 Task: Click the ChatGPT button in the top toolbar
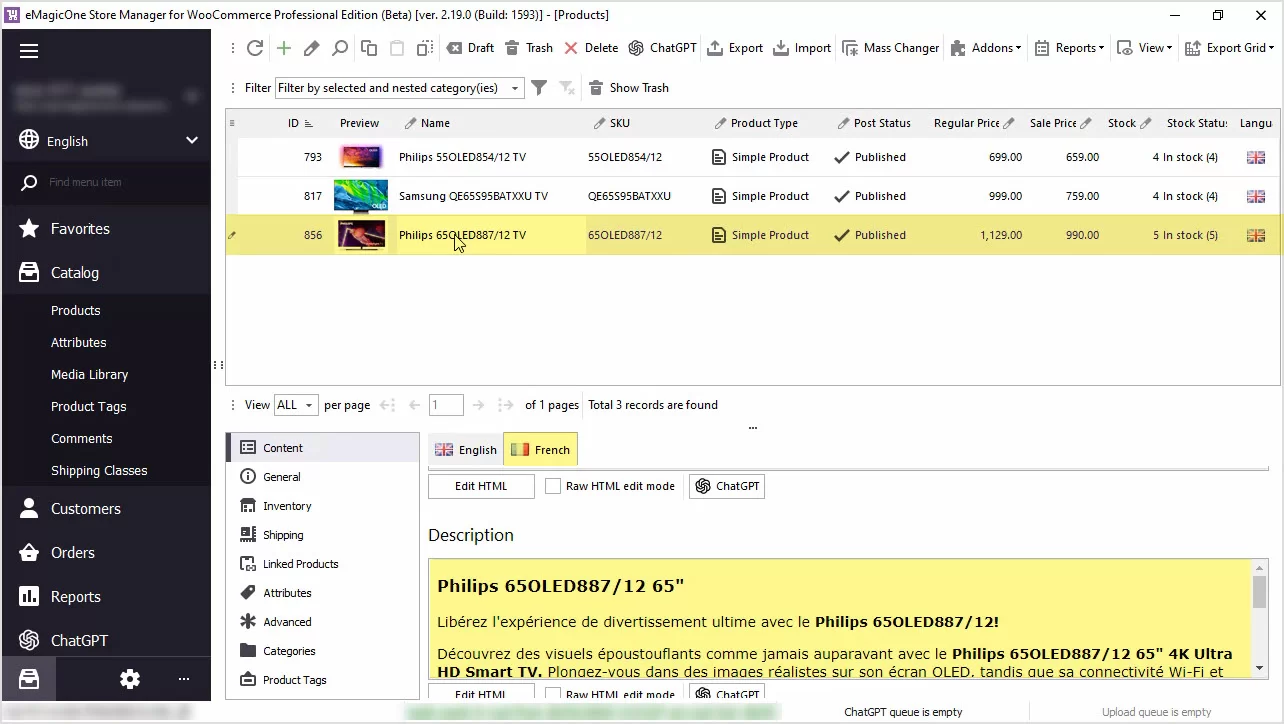662,48
